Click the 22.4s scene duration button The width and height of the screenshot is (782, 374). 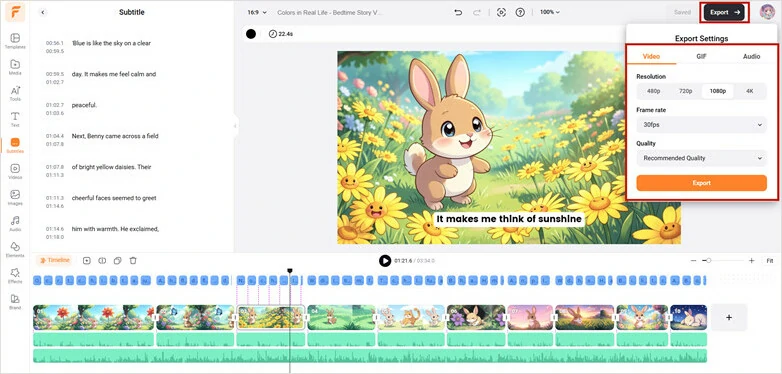coord(281,34)
